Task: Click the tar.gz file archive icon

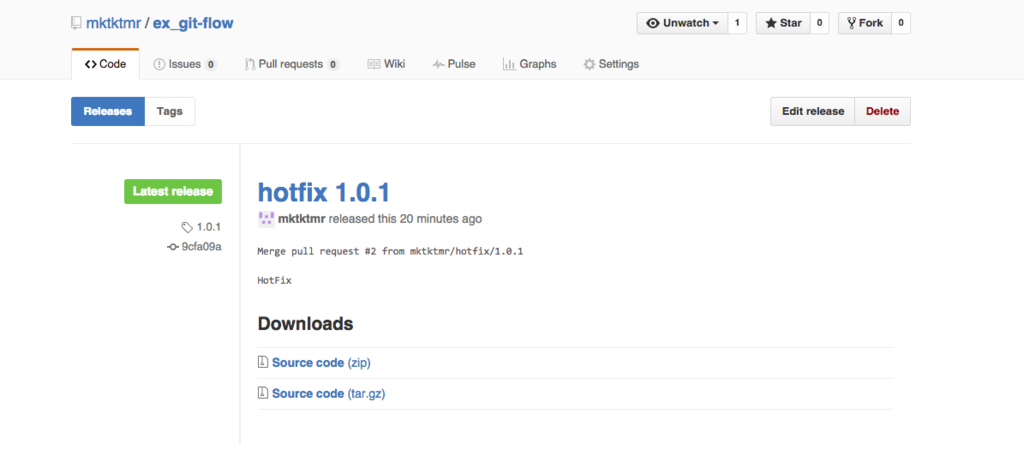Action: (263, 394)
